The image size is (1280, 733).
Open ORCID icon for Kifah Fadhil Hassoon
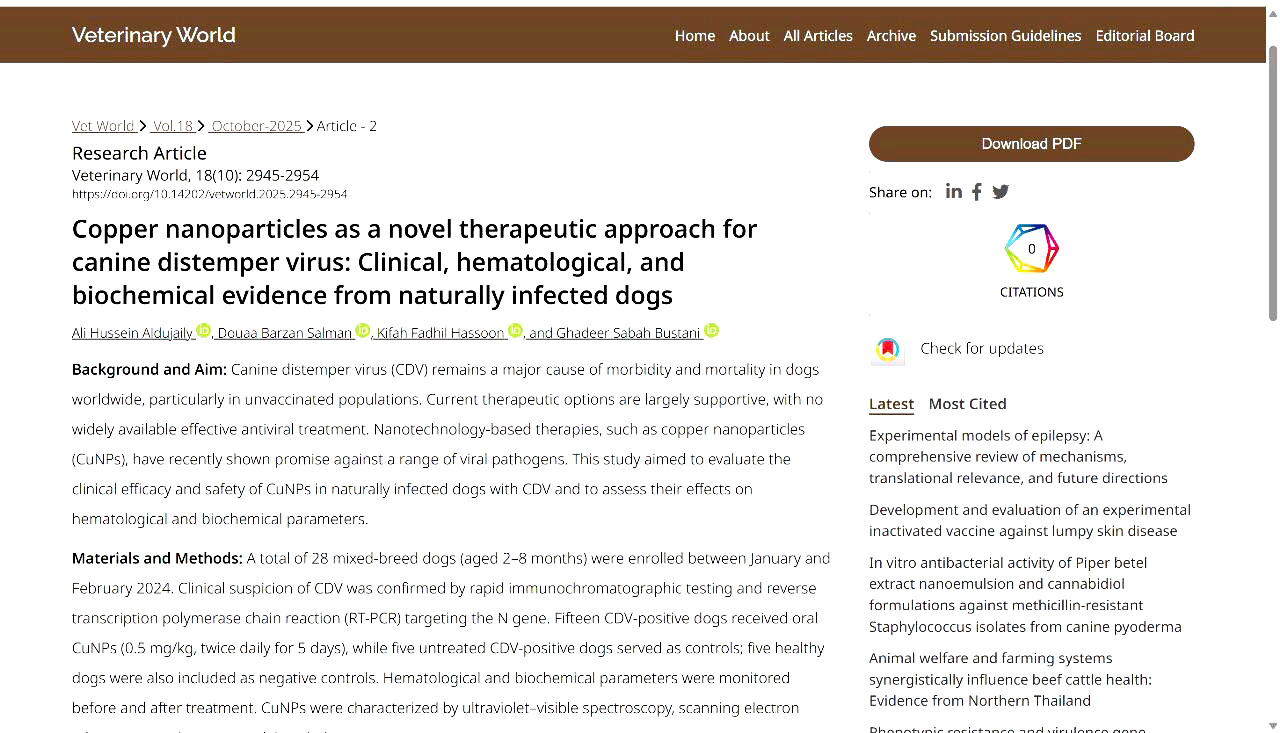516,331
